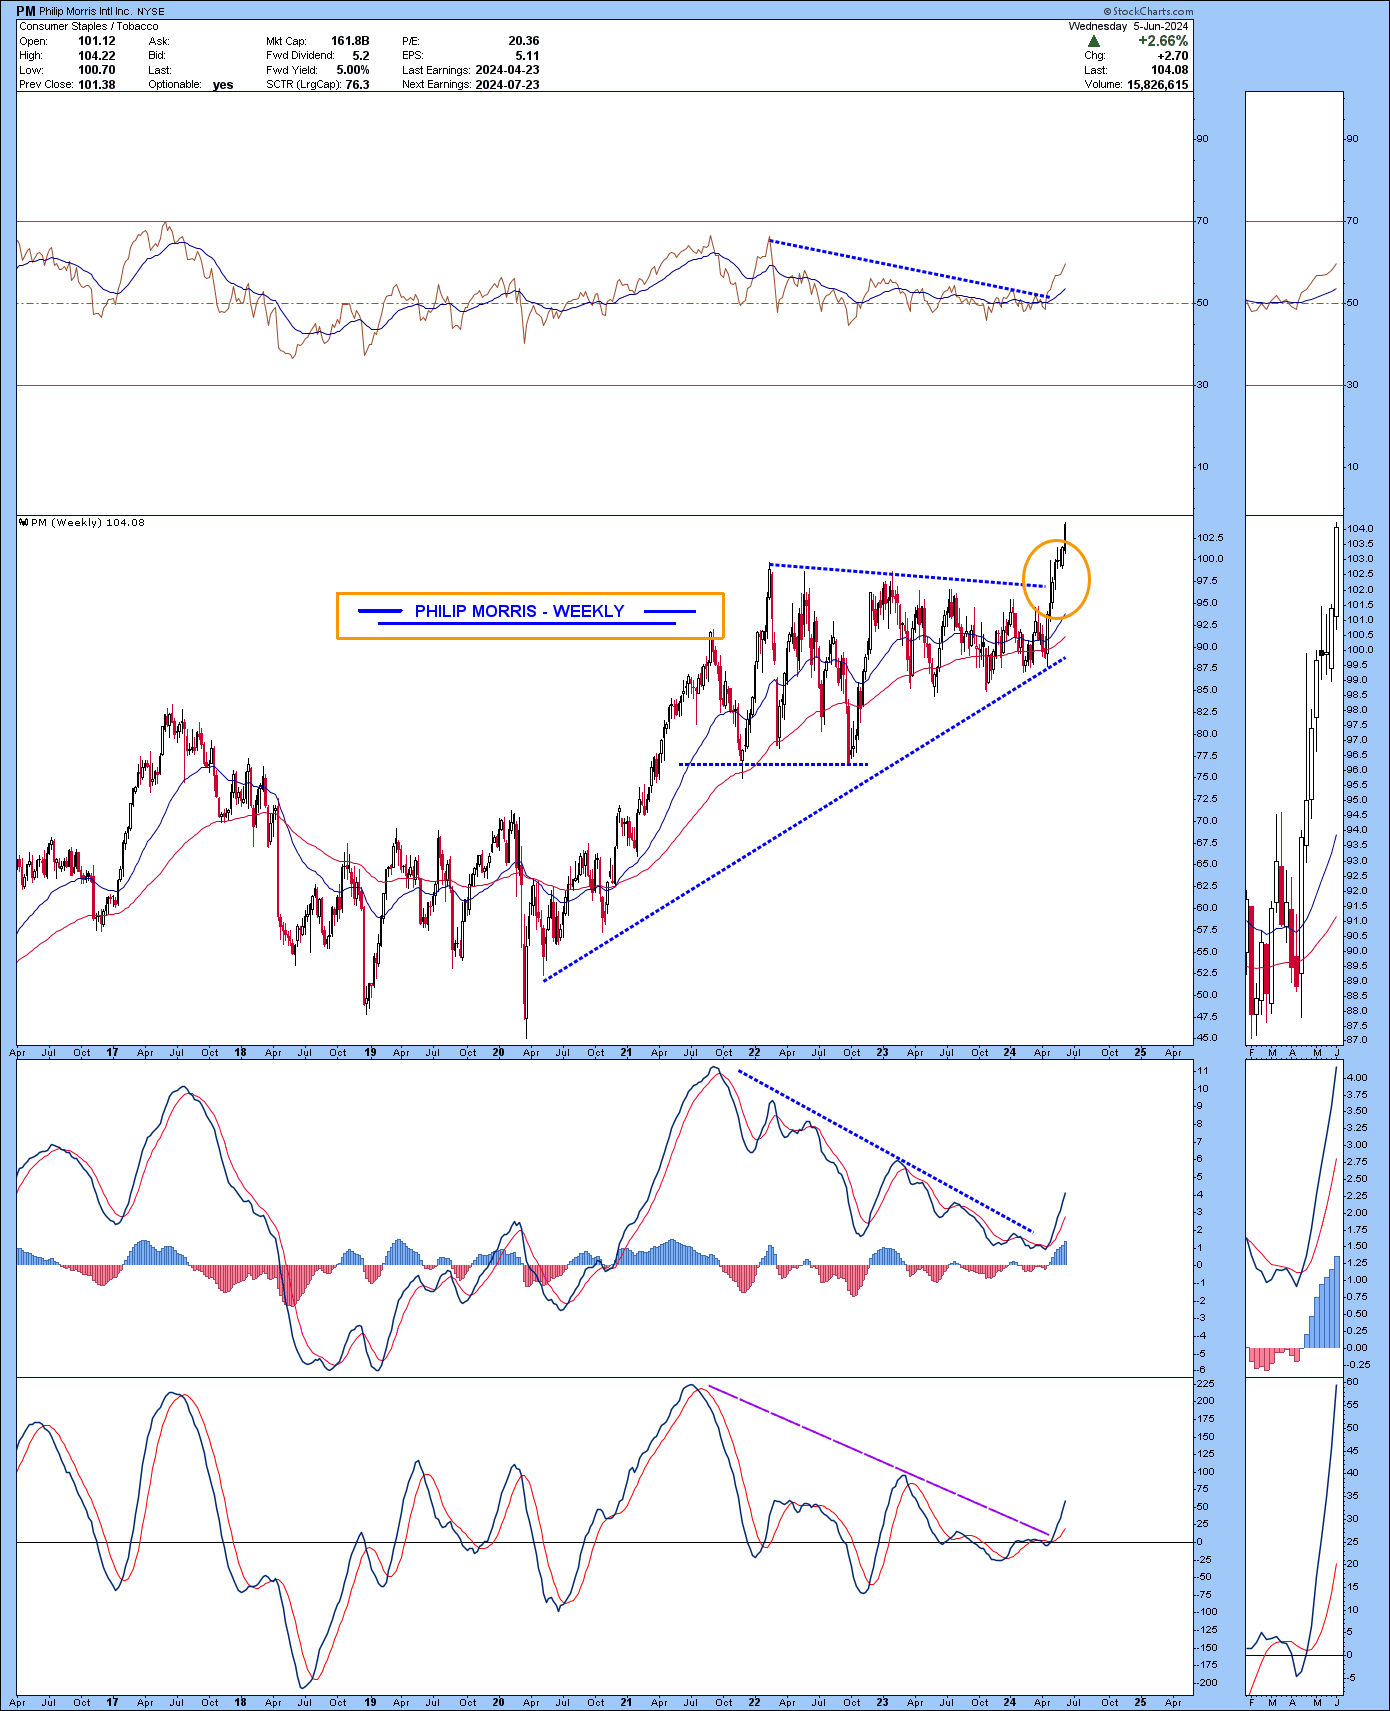Click the zoomed price thumbnail panel on right
Viewport: 1390px width, 1711px height.
1292,780
